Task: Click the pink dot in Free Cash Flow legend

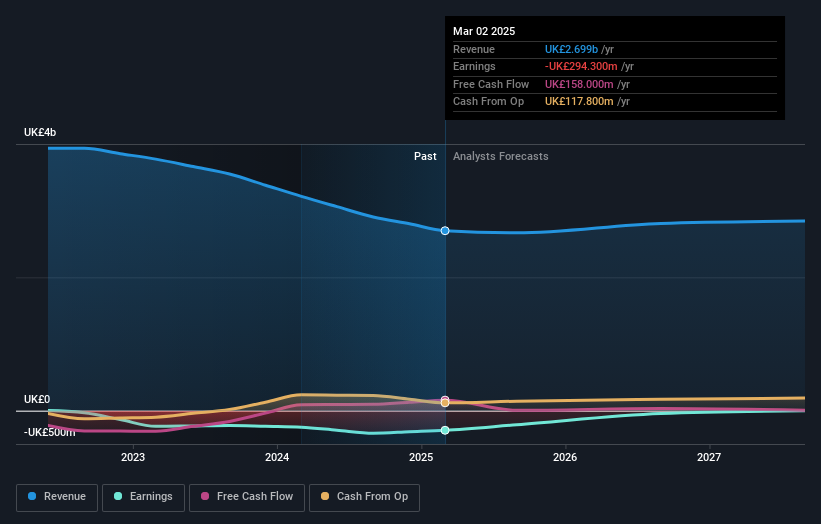Action: [205, 496]
